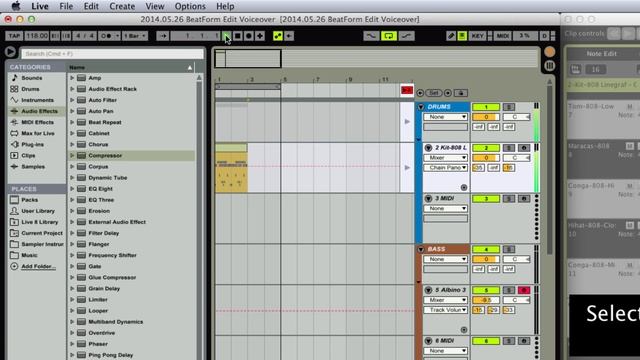Toggle the Computer MIDI Keyboard icon
640x360 pixels.
click(462, 36)
